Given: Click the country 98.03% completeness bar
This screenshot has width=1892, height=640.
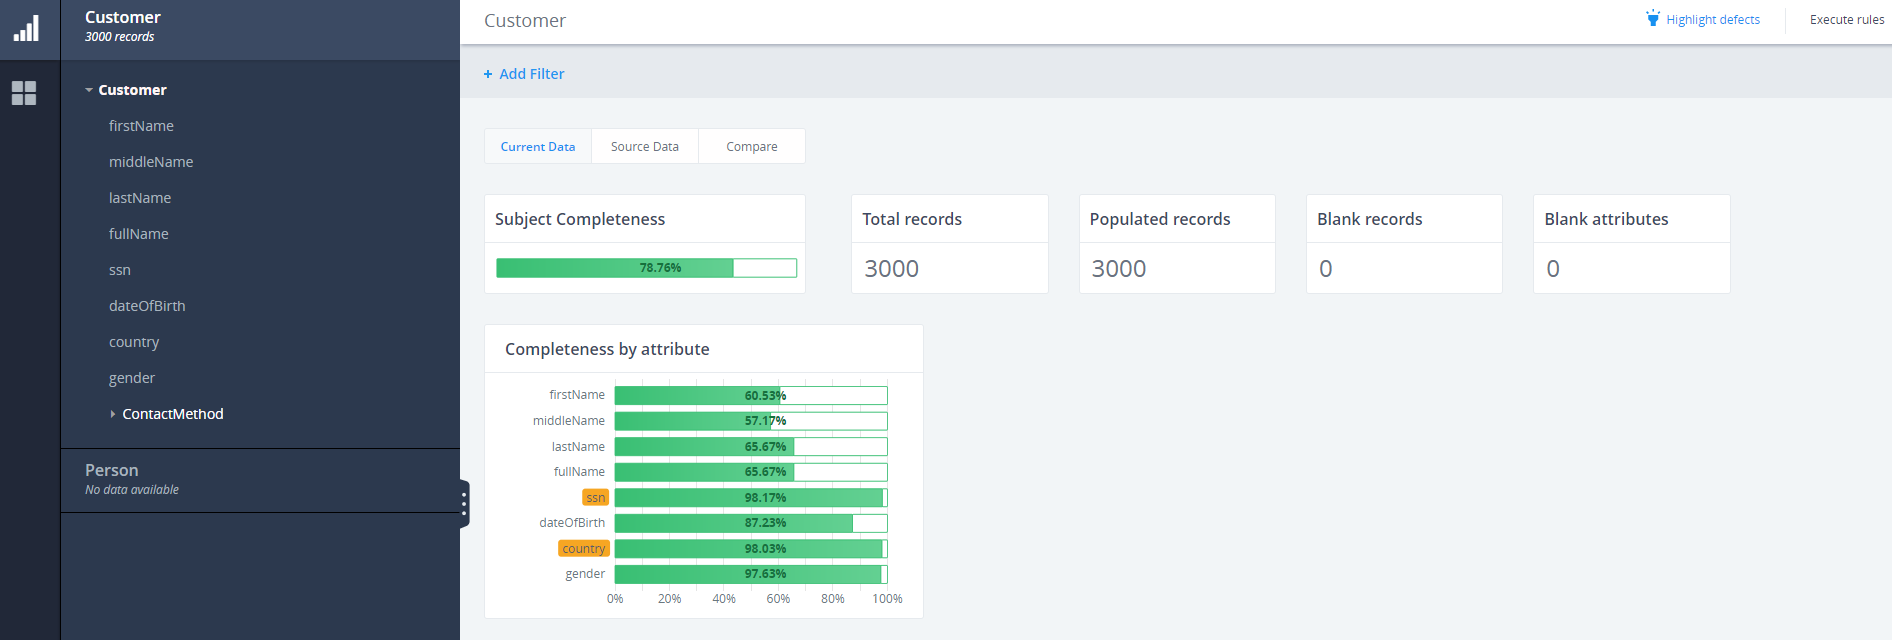Looking at the screenshot, I should [x=751, y=549].
